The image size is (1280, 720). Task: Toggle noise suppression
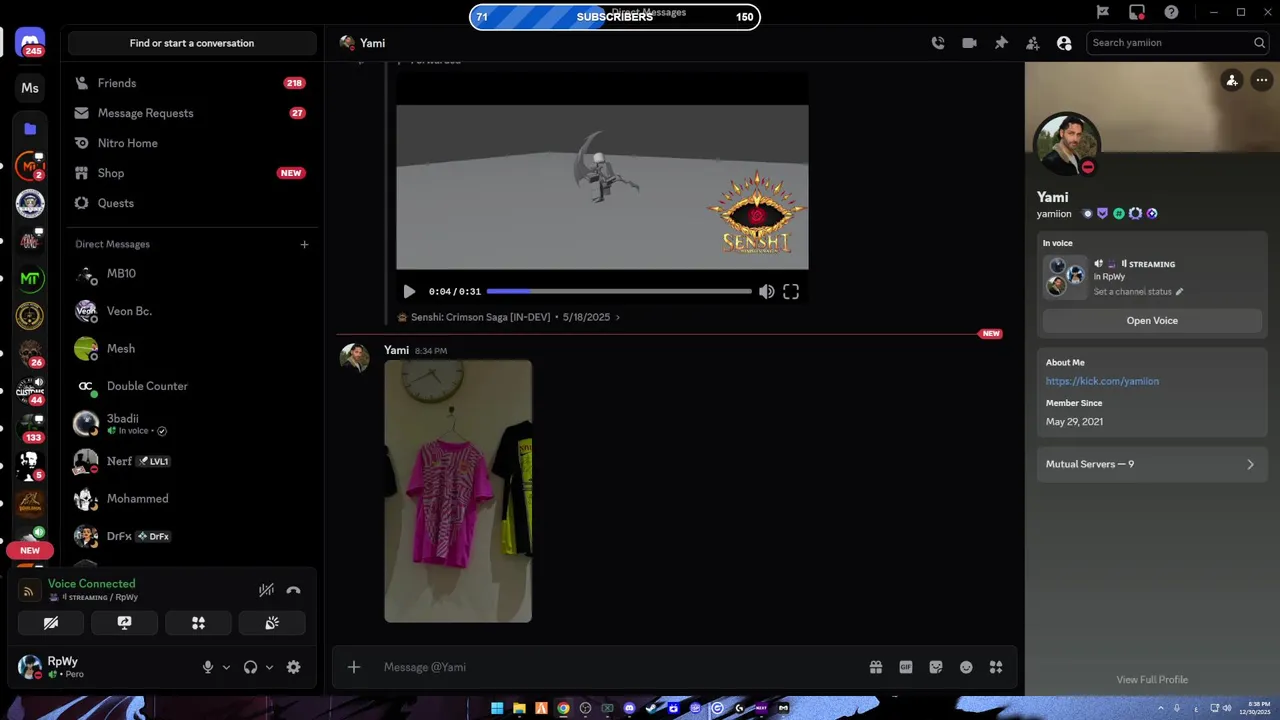(x=266, y=590)
